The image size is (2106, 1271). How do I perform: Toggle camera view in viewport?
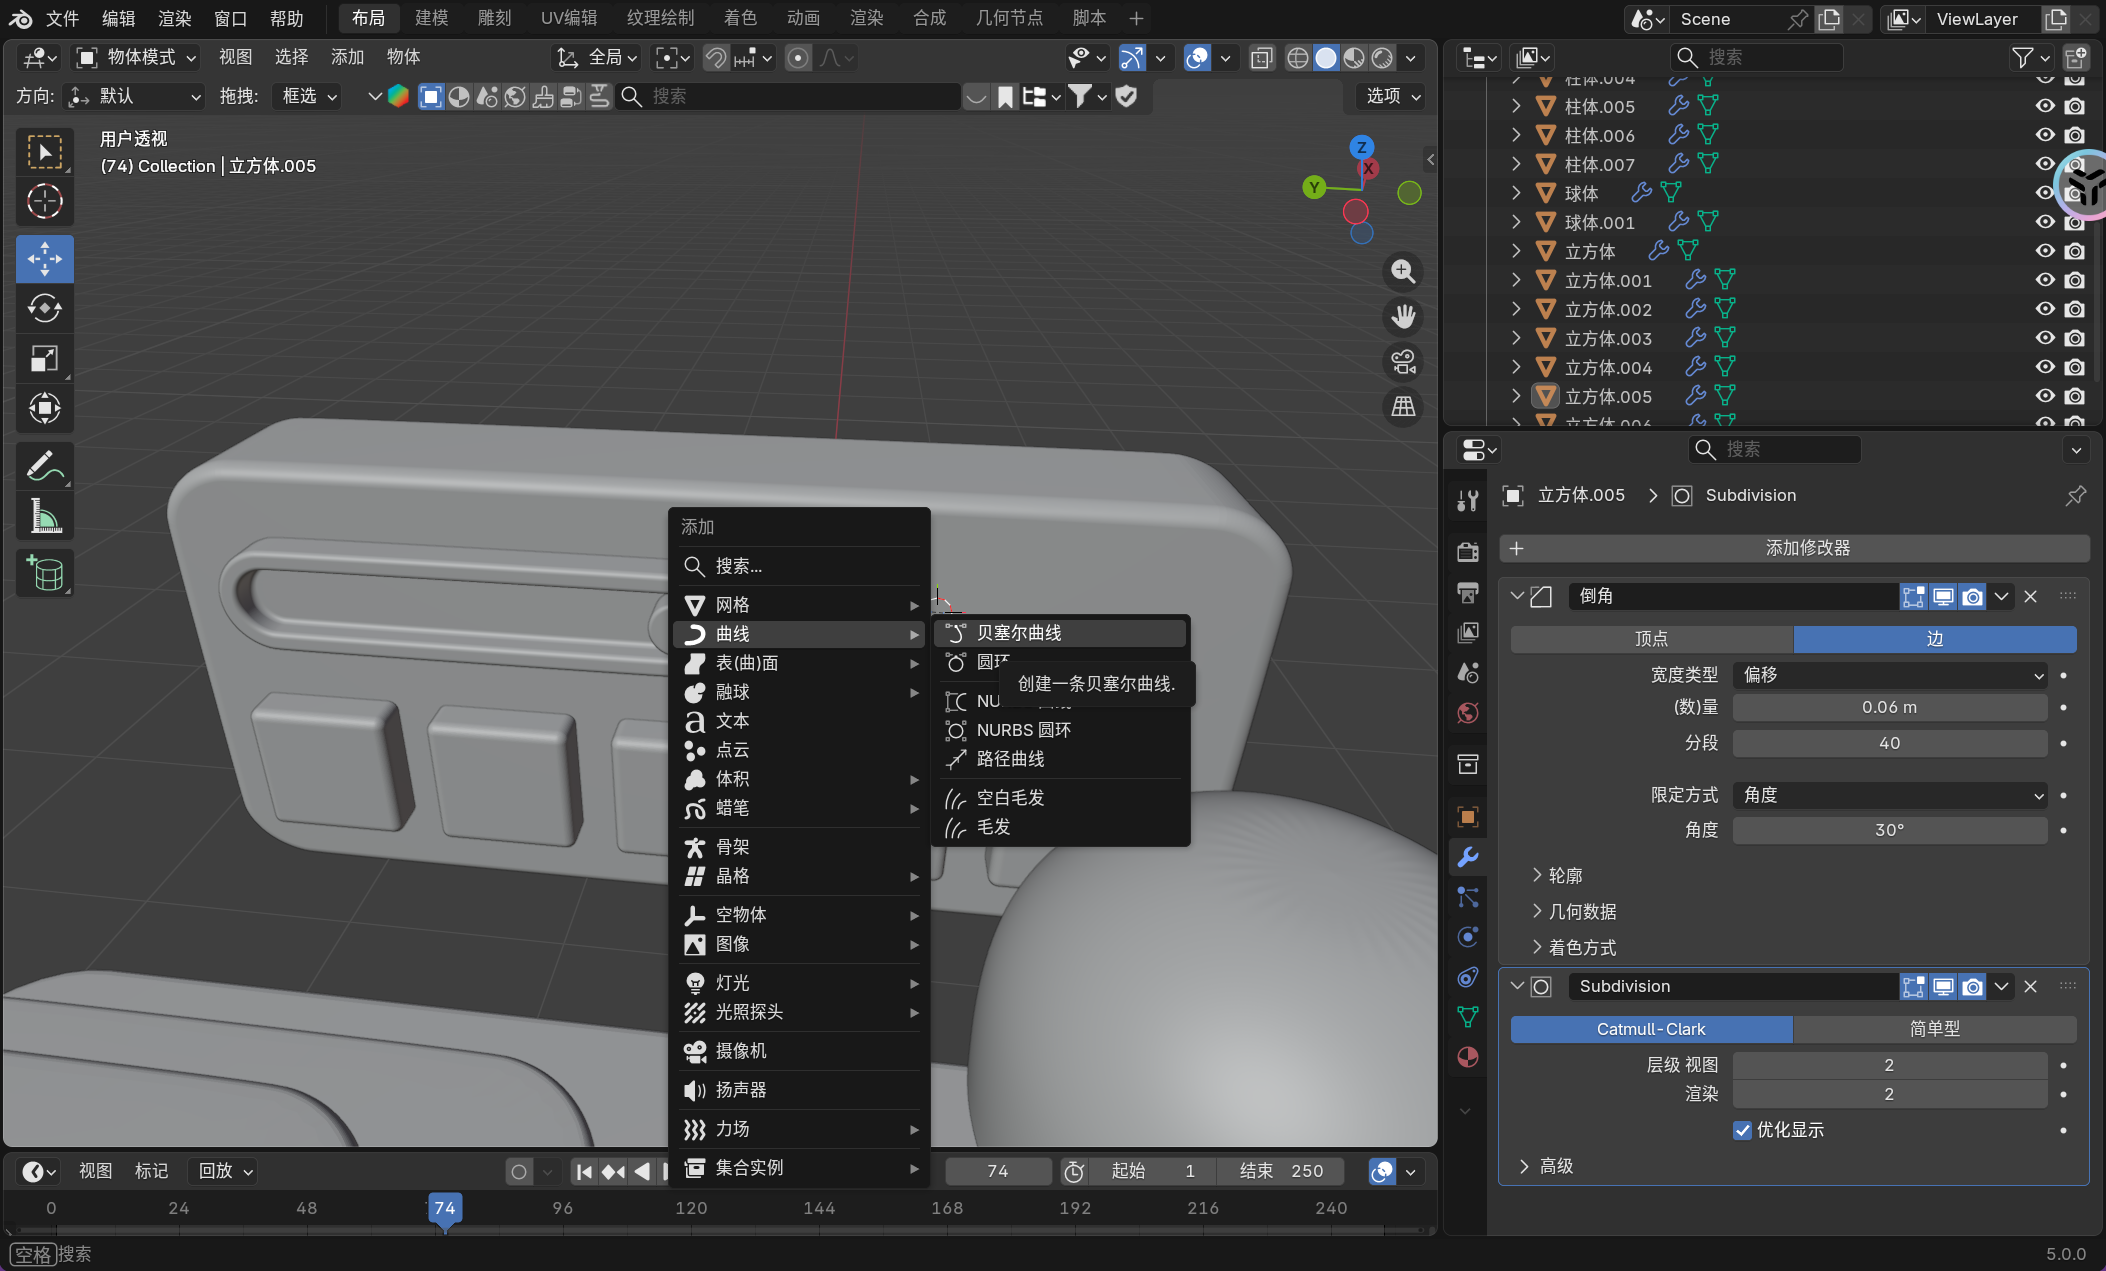1403,362
